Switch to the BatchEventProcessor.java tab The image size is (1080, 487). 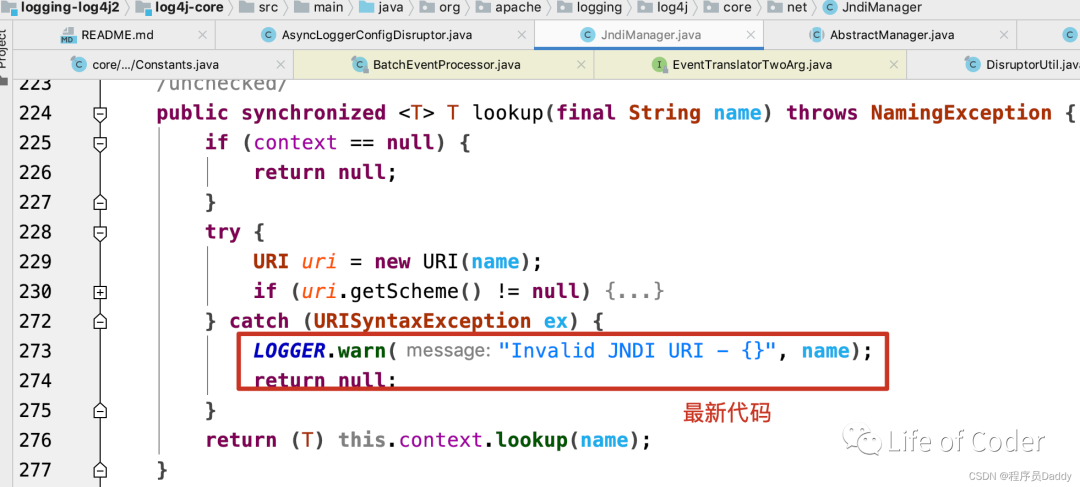coord(446,65)
